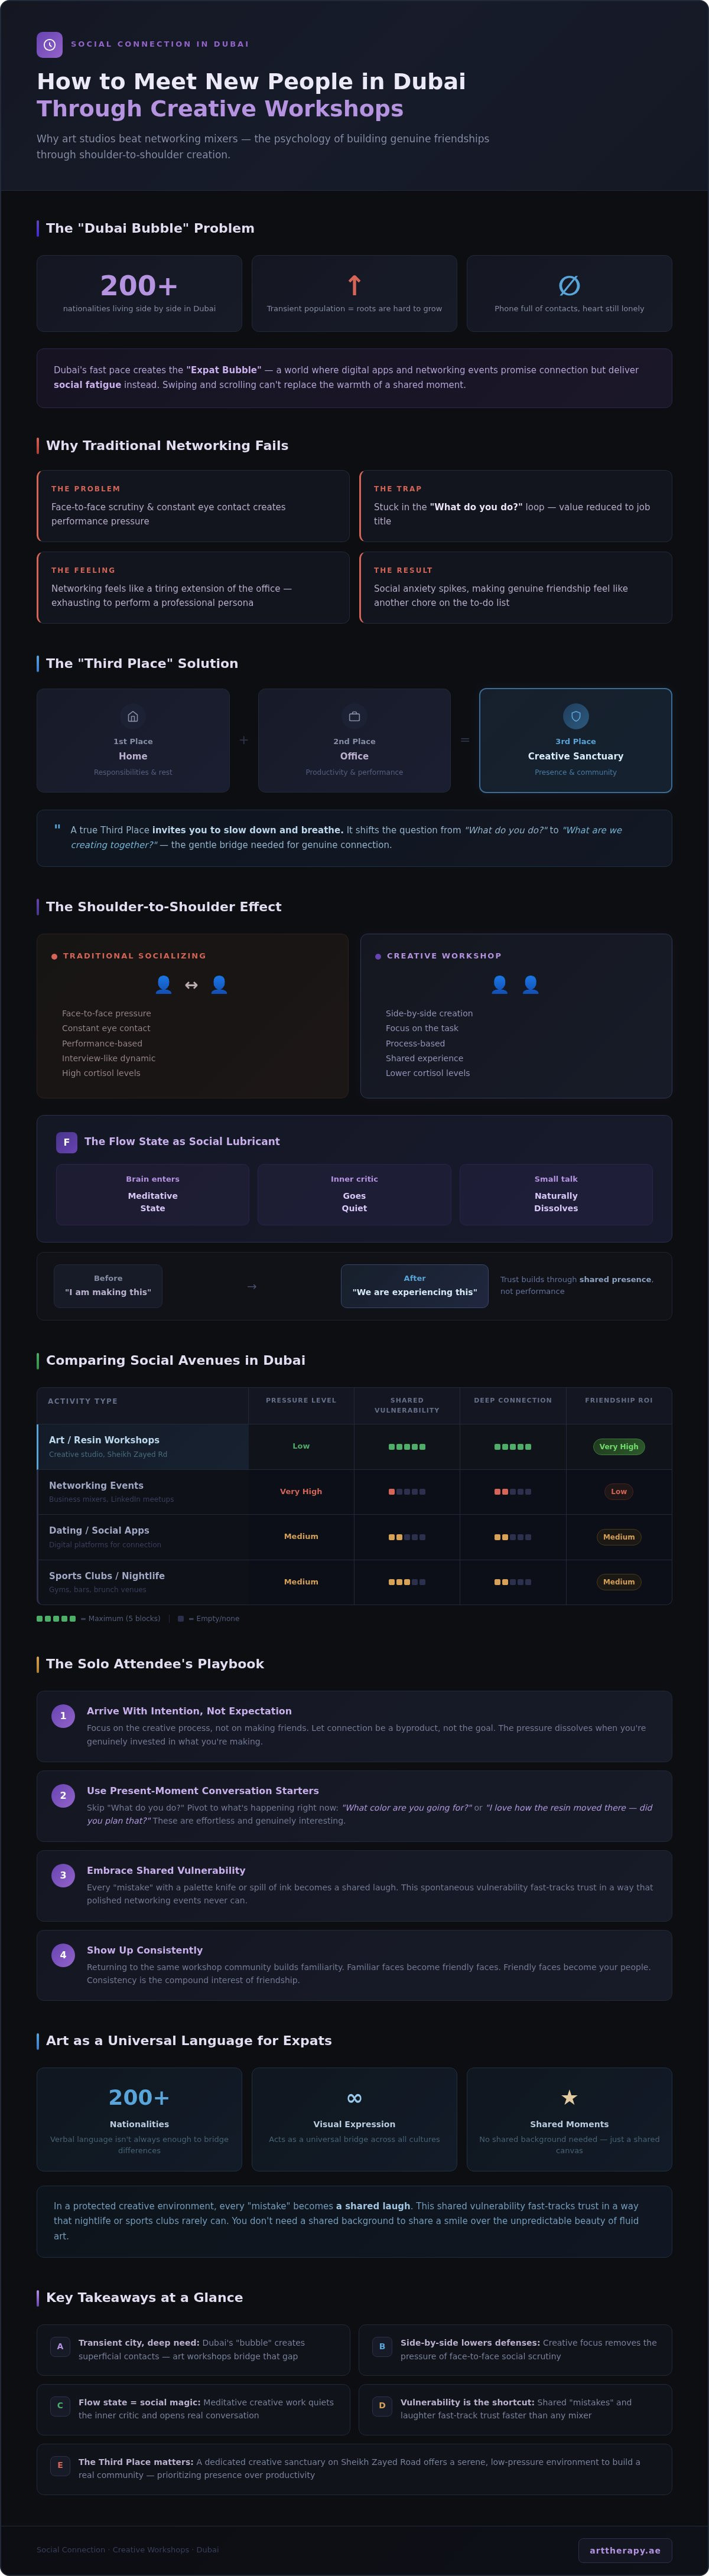The width and height of the screenshot is (709, 2576).
Task: Select step 1 badge for Arrive With Intention
Action: (x=63, y=1716)
